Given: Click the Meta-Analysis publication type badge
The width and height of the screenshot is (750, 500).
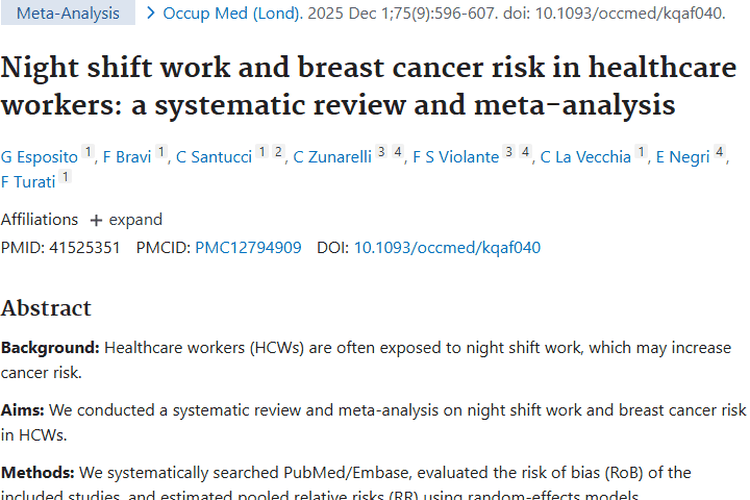Looking at the screenshot, I should (67, 13).
